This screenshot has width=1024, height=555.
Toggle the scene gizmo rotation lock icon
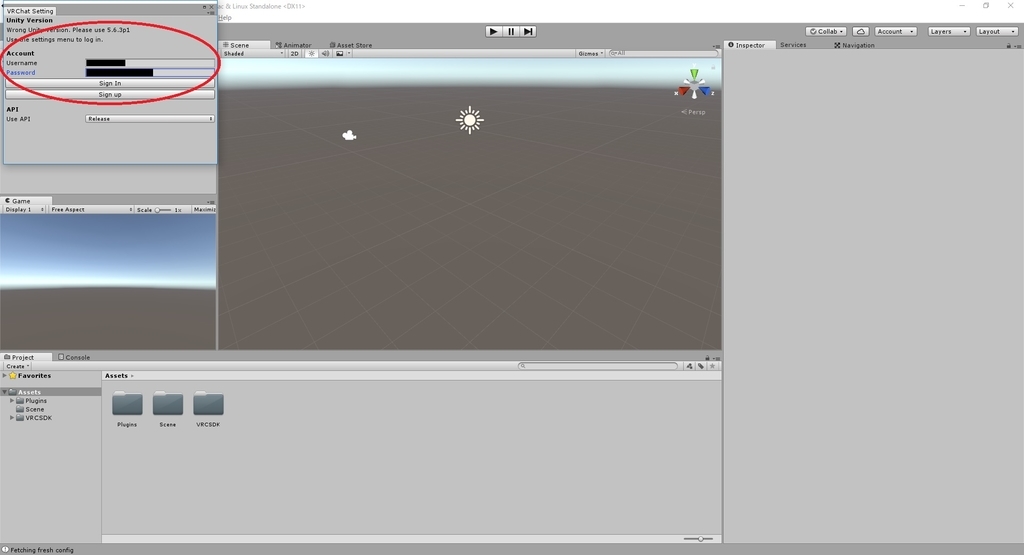(713, 67)
